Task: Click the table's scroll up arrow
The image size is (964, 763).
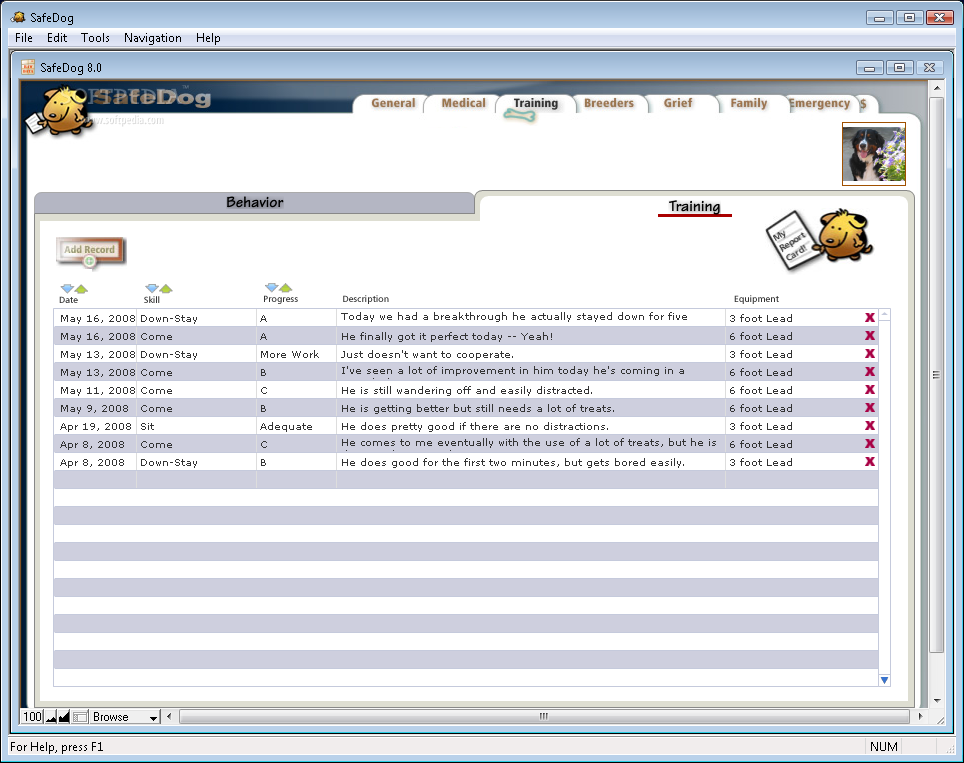Action: click(884, 315)
